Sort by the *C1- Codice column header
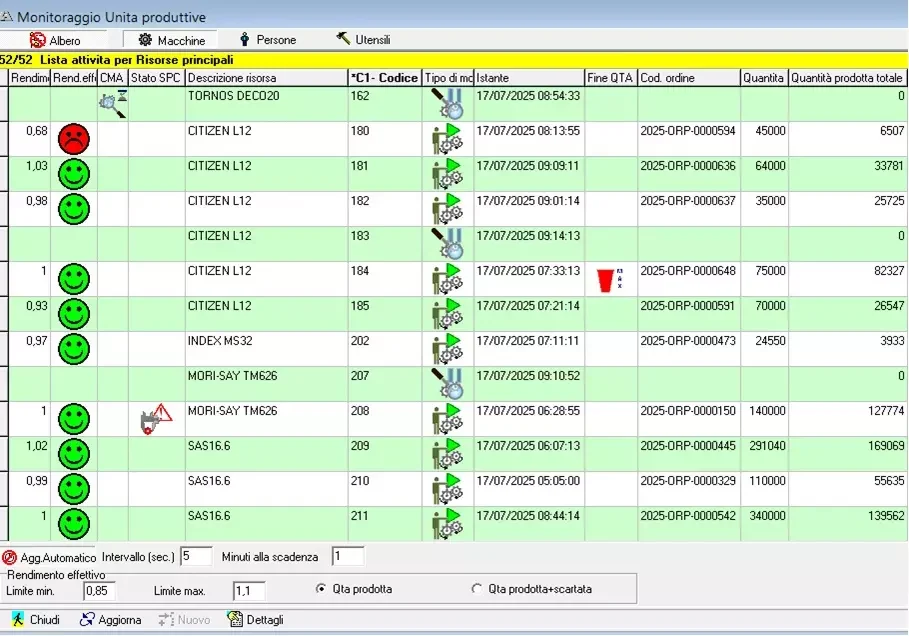 point(385,78)
